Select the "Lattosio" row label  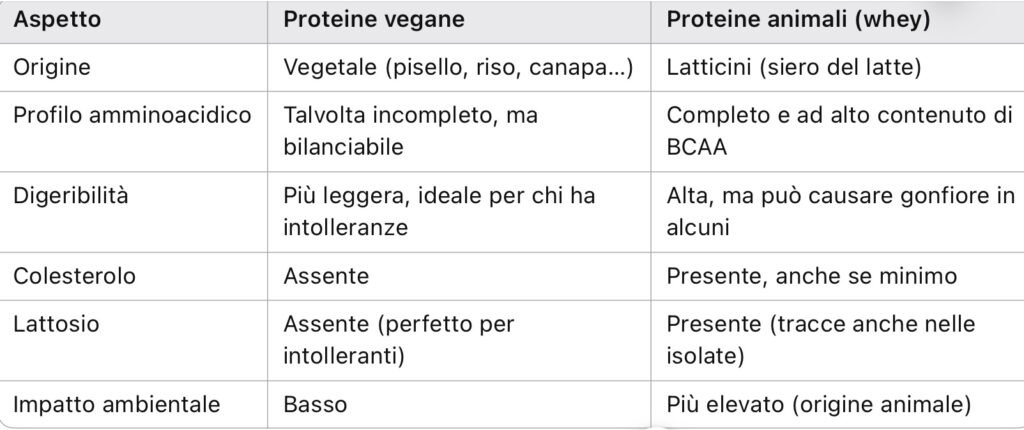point(55,323)
